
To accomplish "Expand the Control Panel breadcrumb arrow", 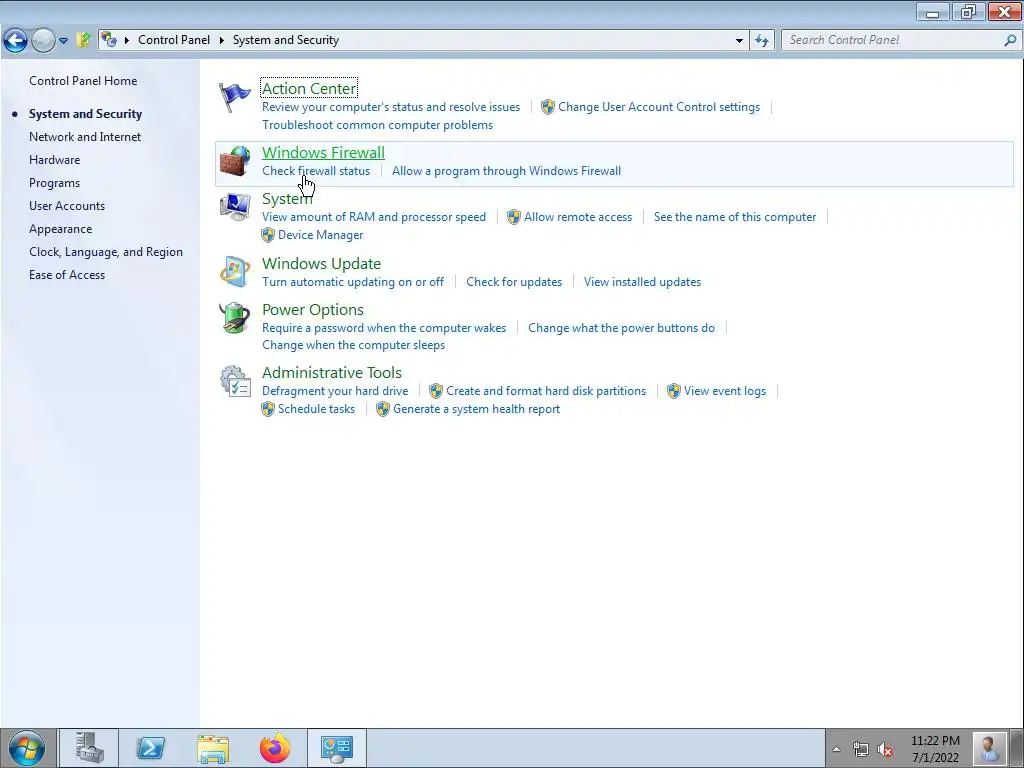I will 221,40.
